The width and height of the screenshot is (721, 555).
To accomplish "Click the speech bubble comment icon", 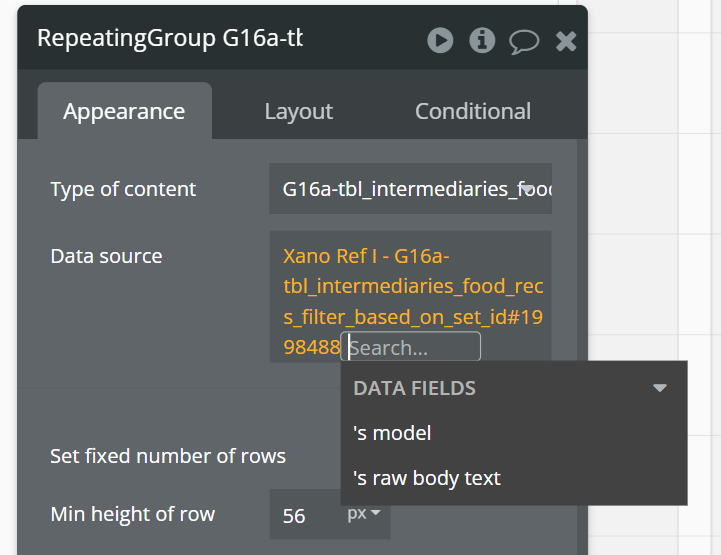I will (x=524, y=41).
